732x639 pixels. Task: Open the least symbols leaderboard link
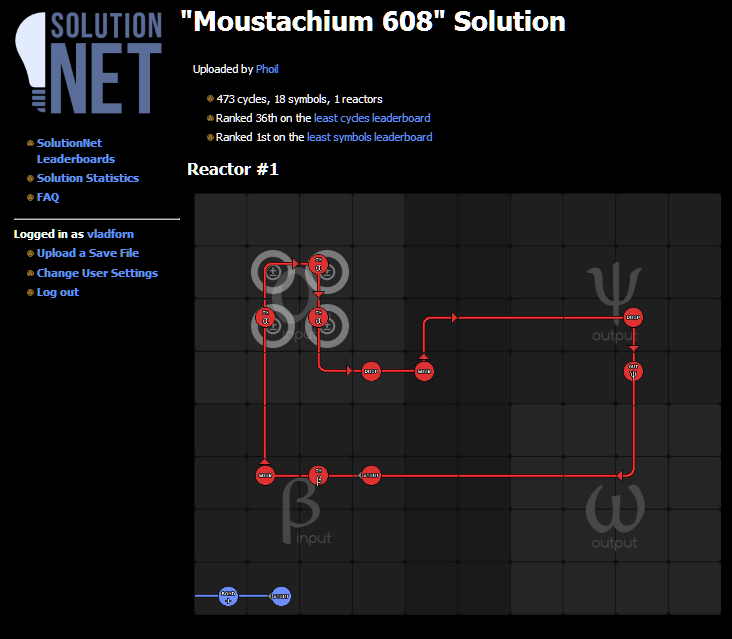[x=369, y=137]
